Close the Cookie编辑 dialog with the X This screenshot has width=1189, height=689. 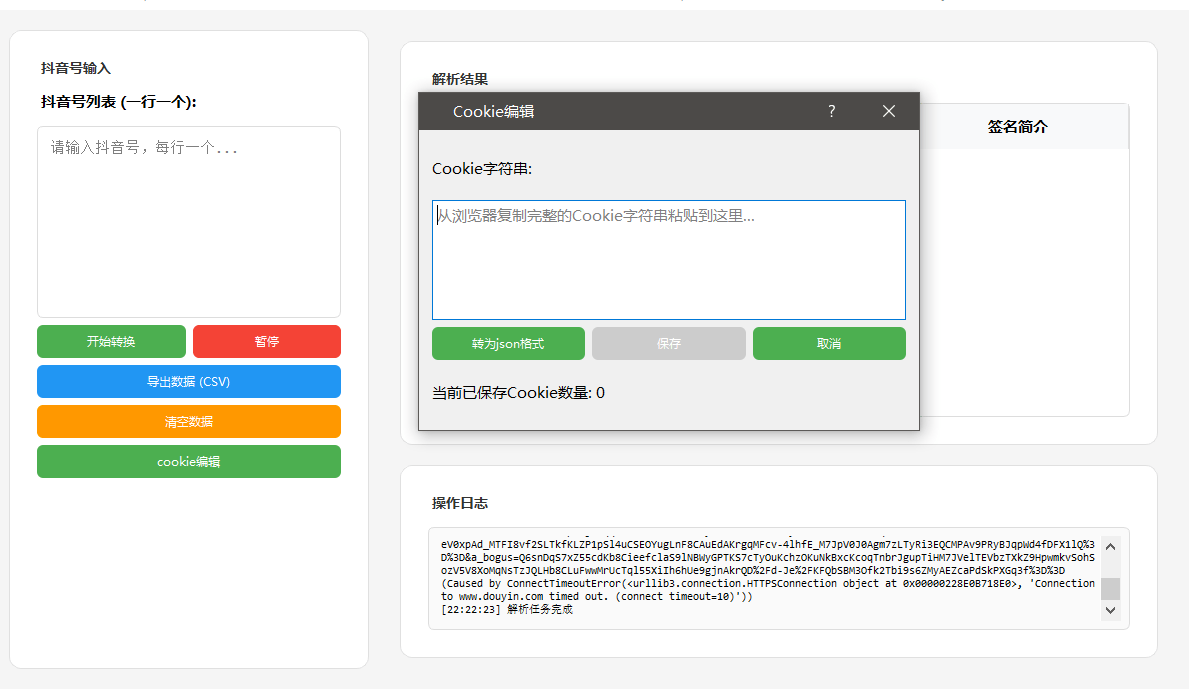pyautogui.click(x=888, y=112)
